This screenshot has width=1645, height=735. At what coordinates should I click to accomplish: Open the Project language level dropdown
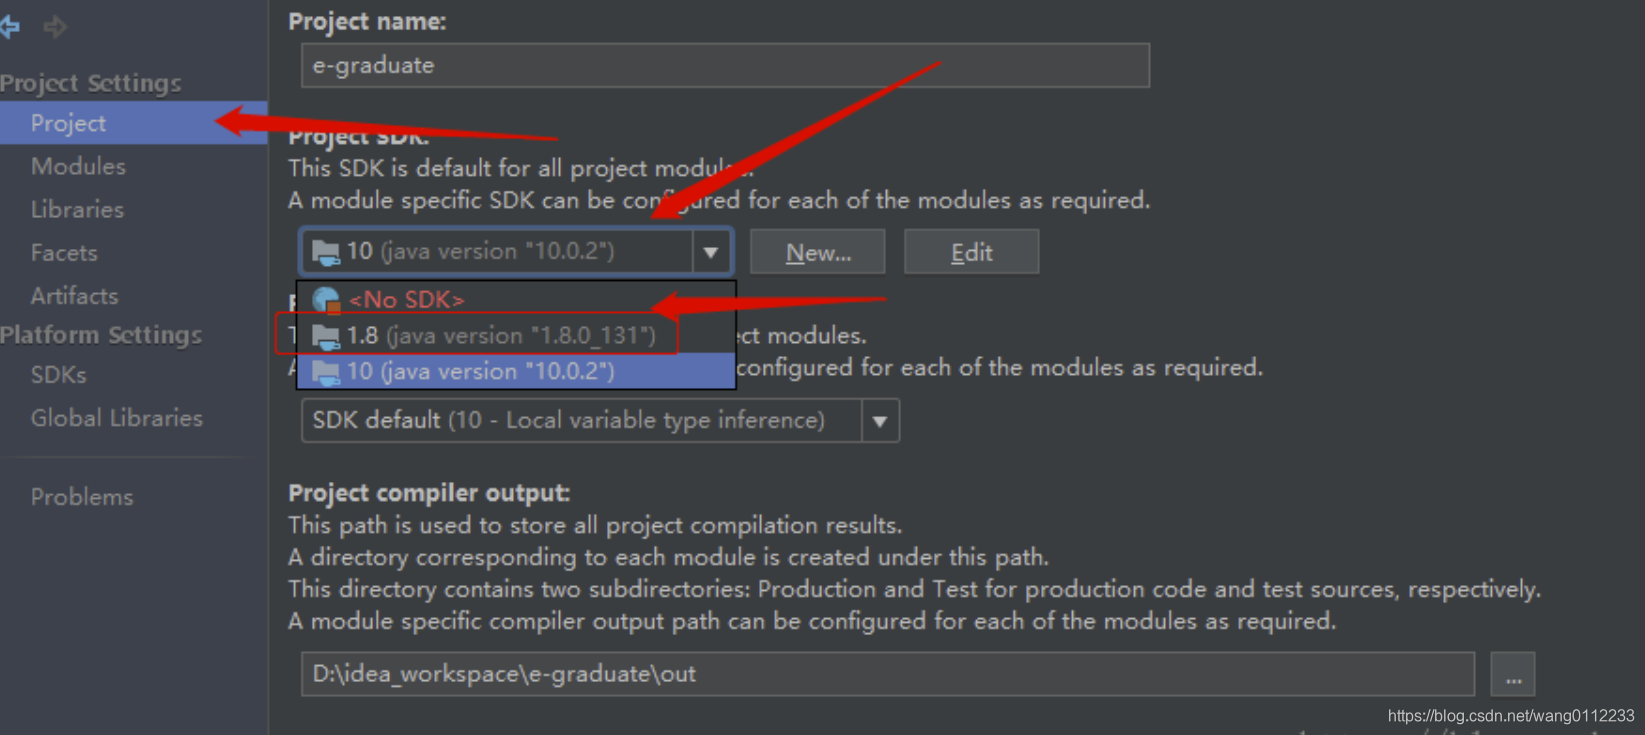pos(879,420)
